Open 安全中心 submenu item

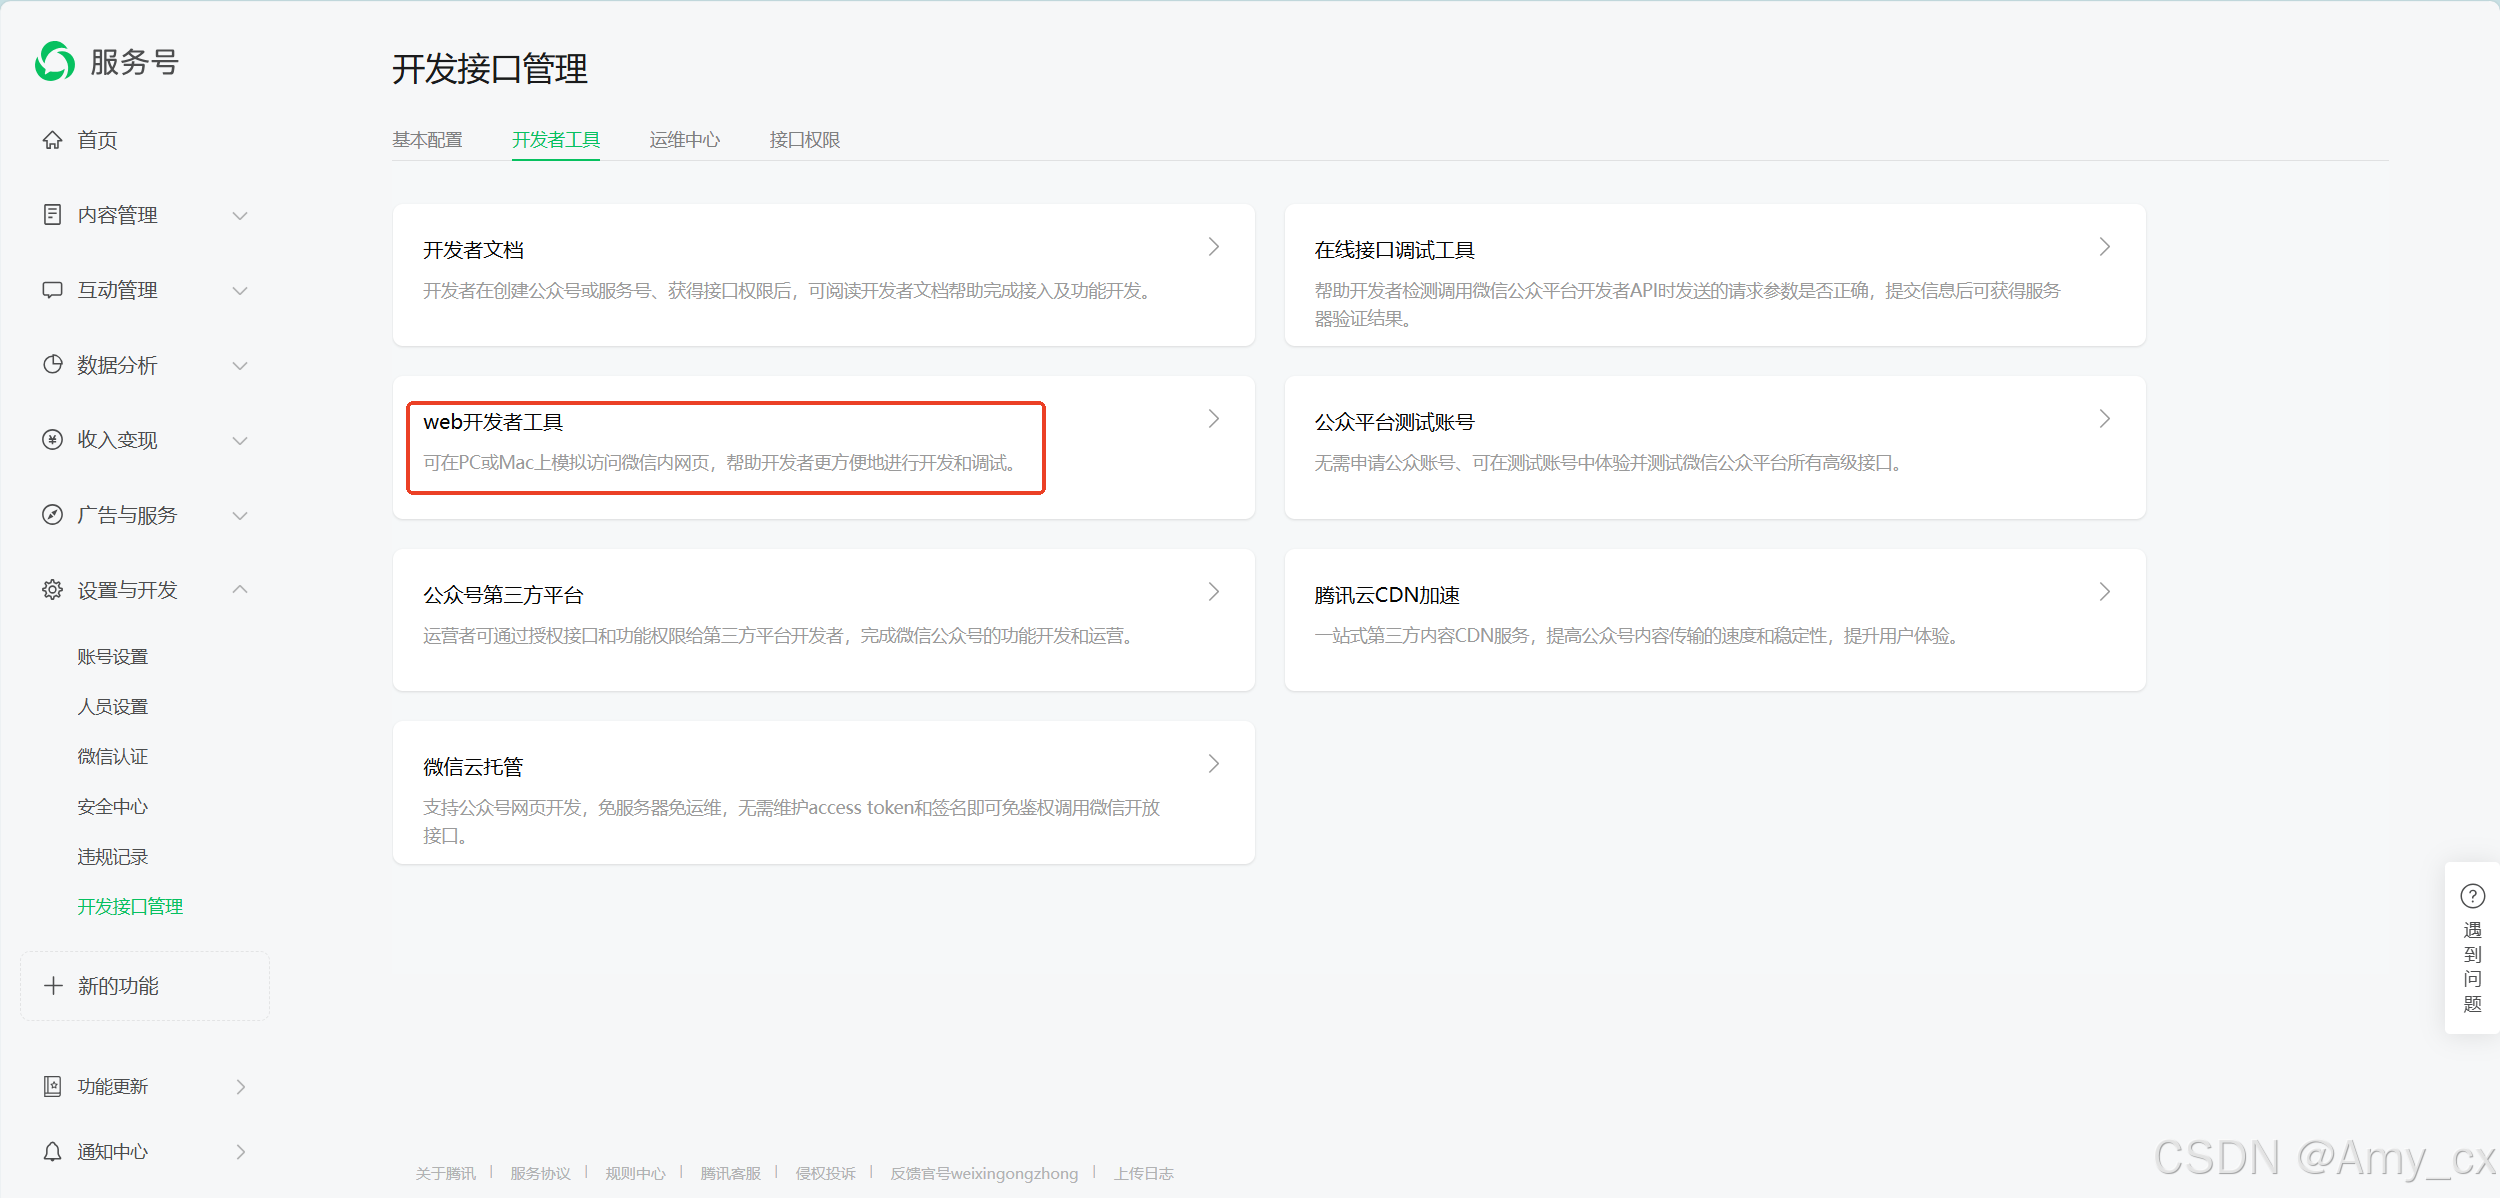pyautogui.click(x=113, y=806)
